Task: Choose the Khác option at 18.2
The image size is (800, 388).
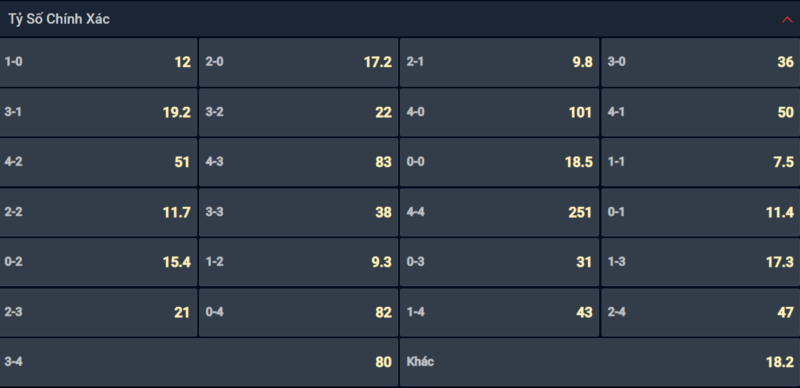Action: click(x=600, y=362)
